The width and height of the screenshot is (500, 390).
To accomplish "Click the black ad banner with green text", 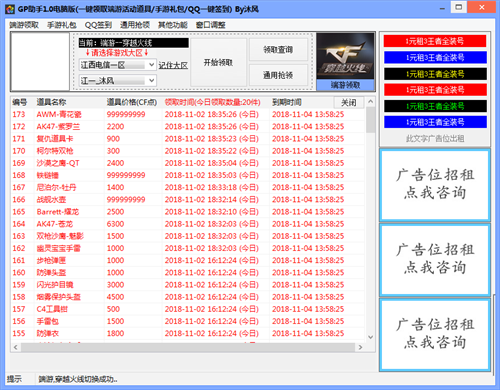I will tap(435, 106).
